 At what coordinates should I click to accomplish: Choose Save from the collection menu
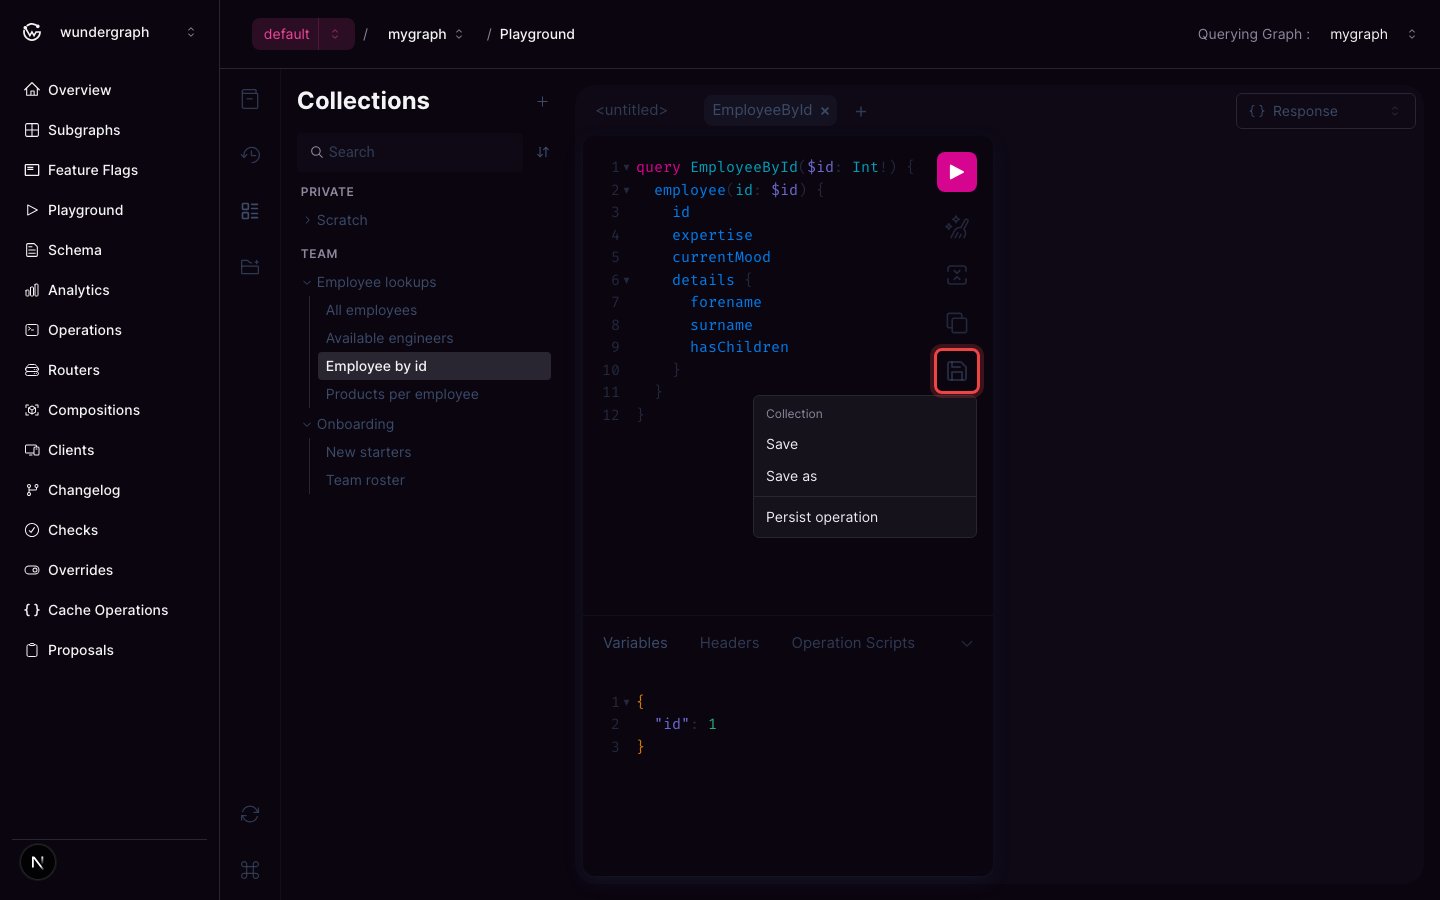(x=865, y=444)
